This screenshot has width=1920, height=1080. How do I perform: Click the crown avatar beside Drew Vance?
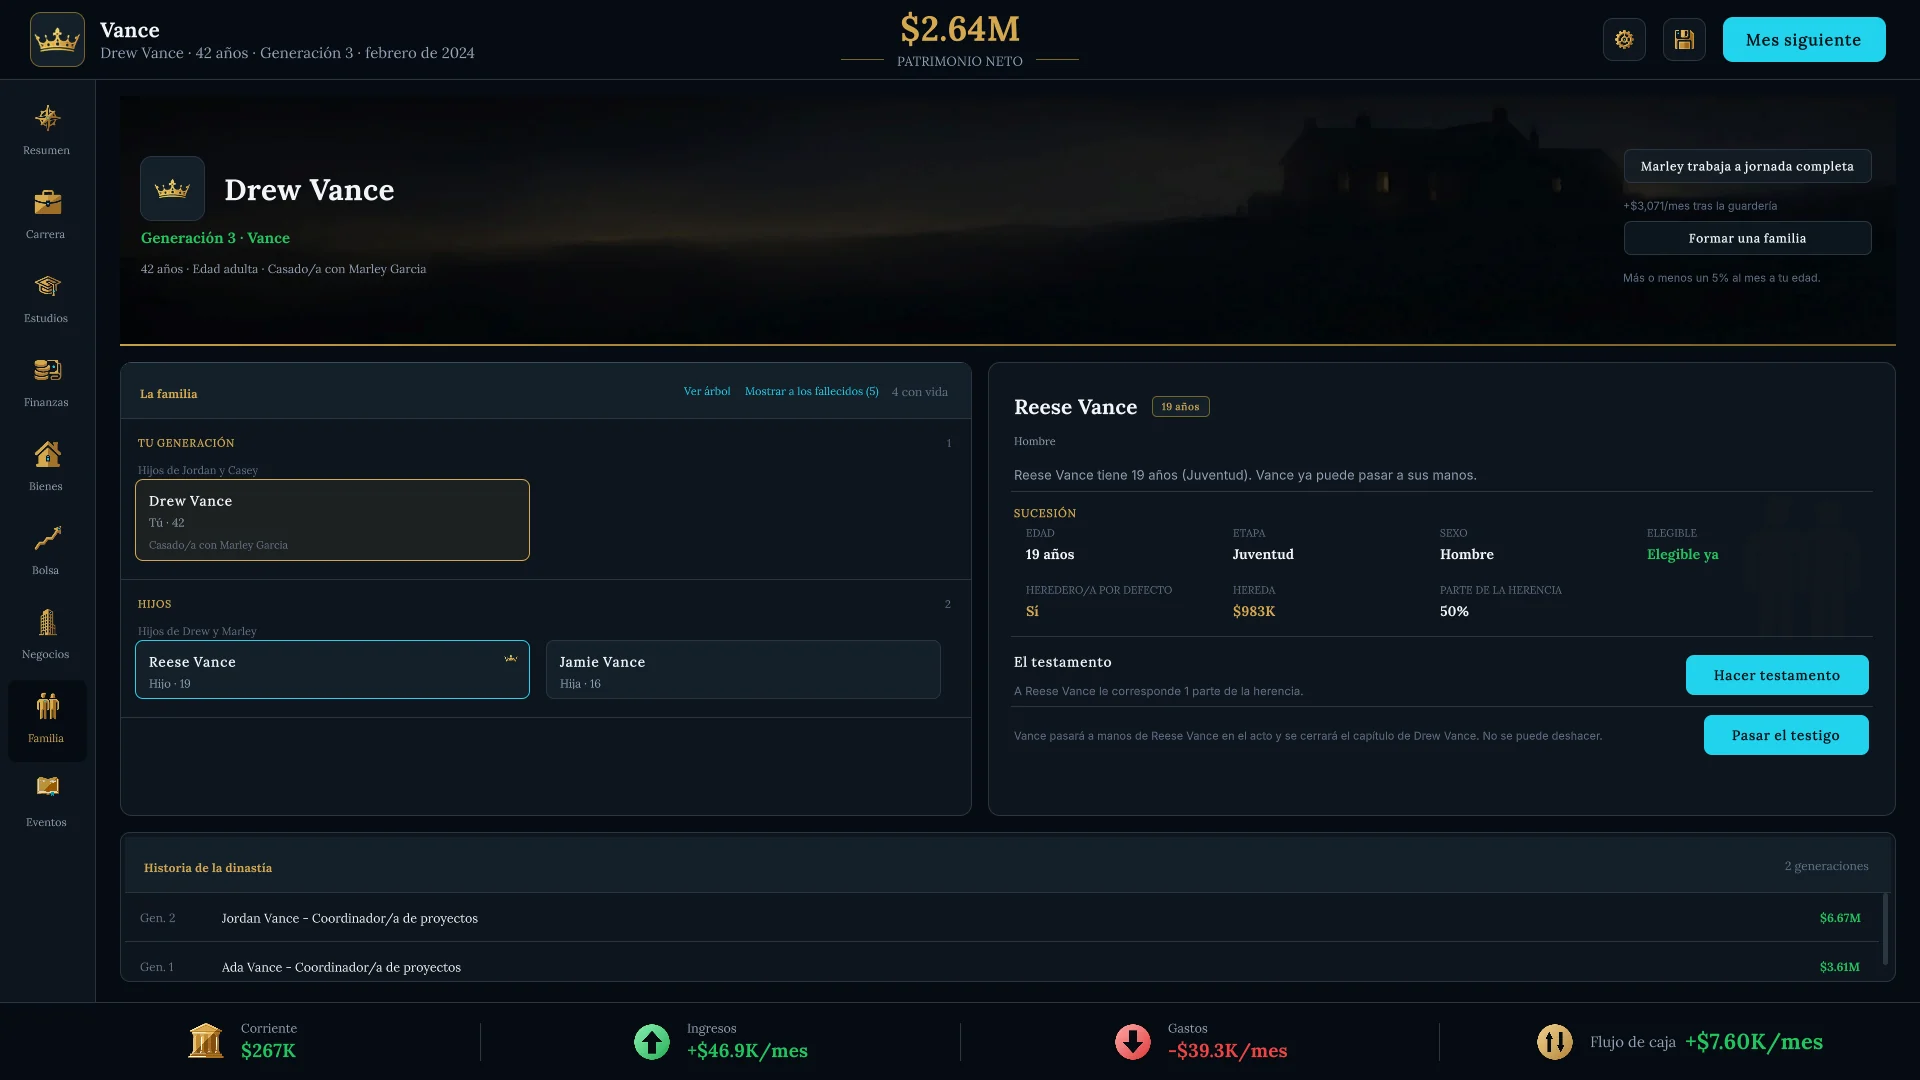(x=172, y=188)
